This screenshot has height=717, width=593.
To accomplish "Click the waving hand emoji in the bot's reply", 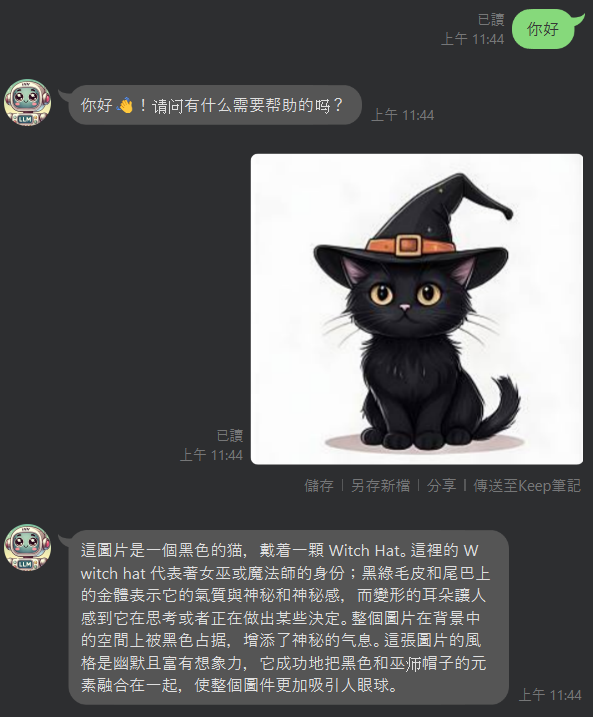I will pos(124,106).
